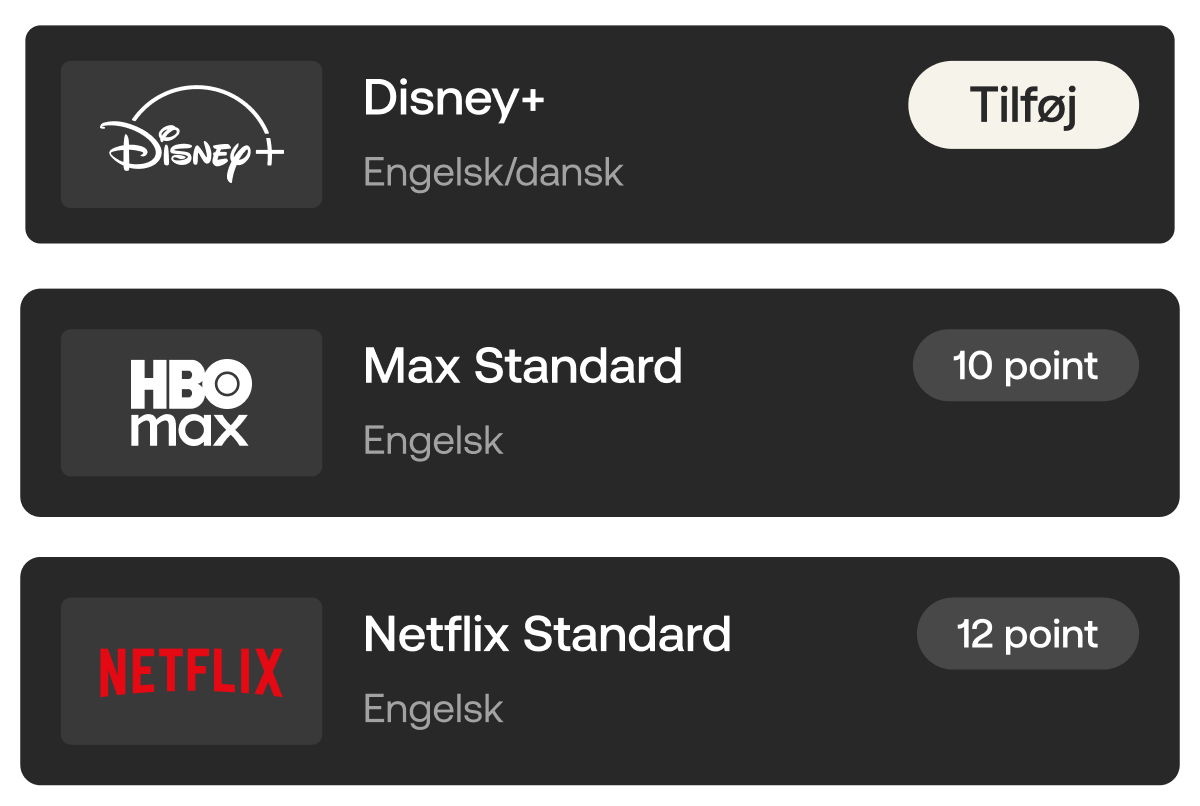Image resolution: width=1200 pixels, height=806 pixels.
Task: Click the red Netflix logo
Action: pyautogui.click(x=191, y=672)
